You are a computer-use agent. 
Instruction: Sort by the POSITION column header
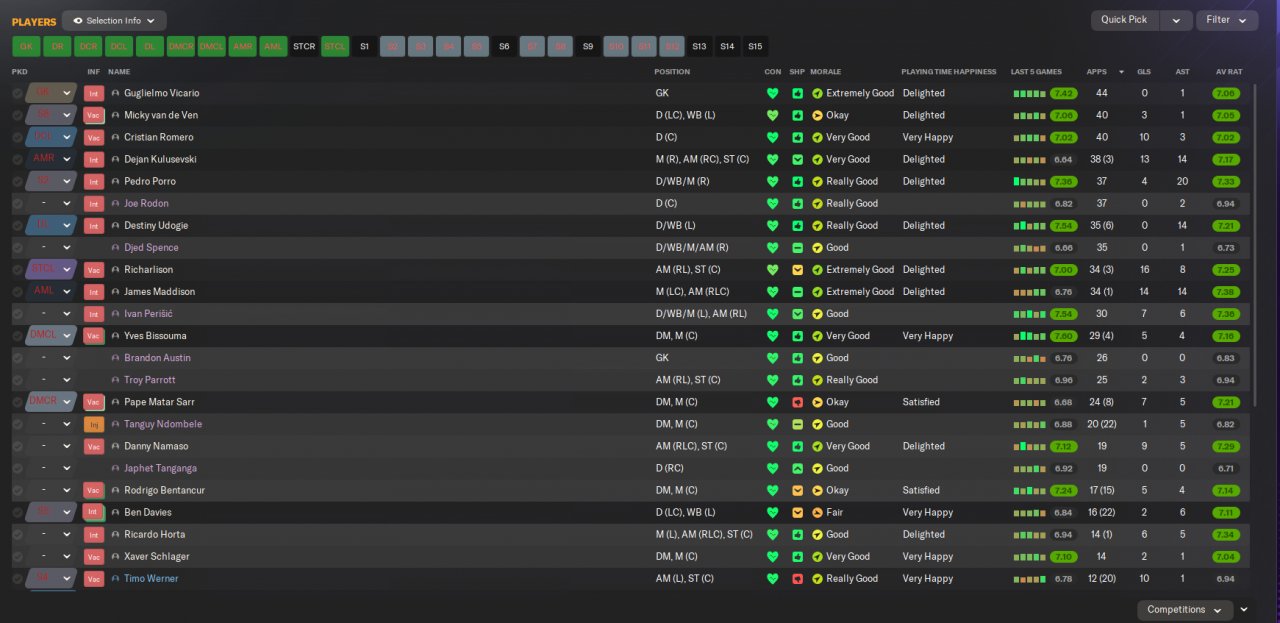pyautogui.click(x=672, y=72)
